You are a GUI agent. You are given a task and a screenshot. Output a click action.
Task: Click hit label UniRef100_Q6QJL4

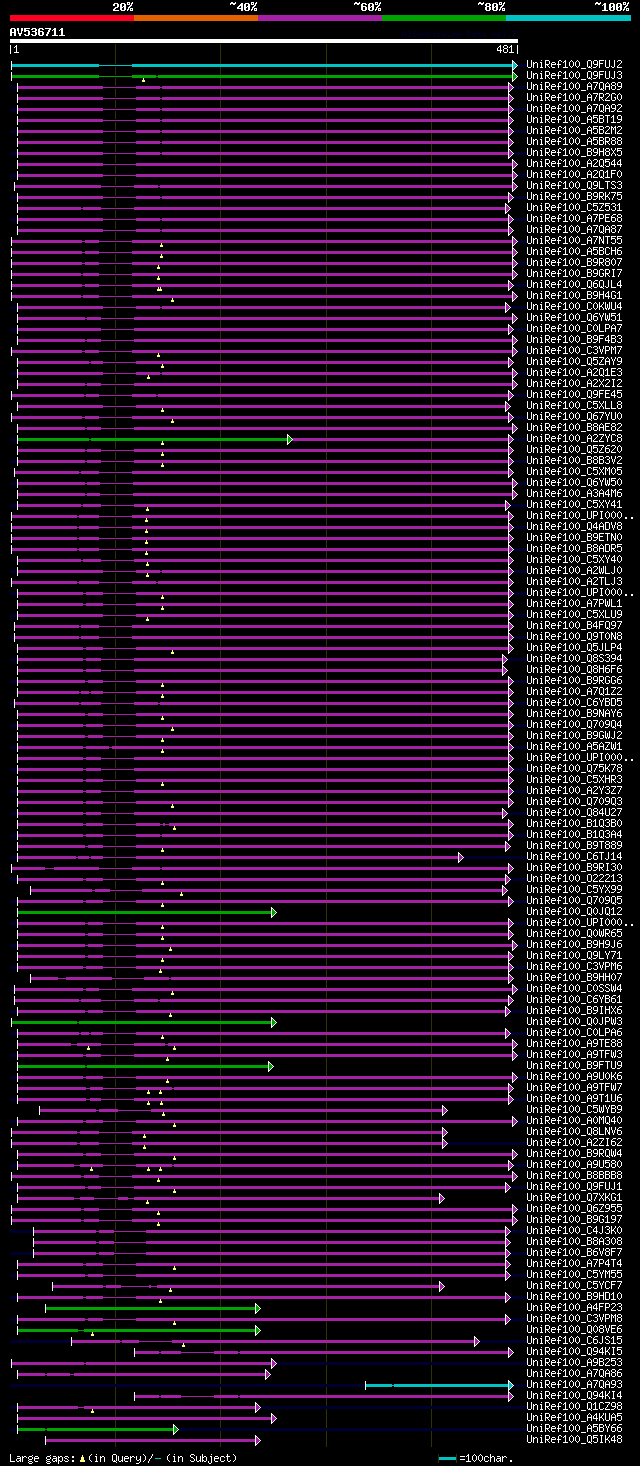point(575,284)
